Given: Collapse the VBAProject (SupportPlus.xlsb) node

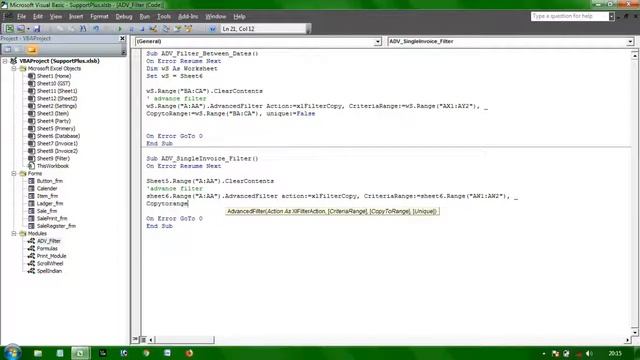Looking at the screenshot, I should click(x=5, y=61).
